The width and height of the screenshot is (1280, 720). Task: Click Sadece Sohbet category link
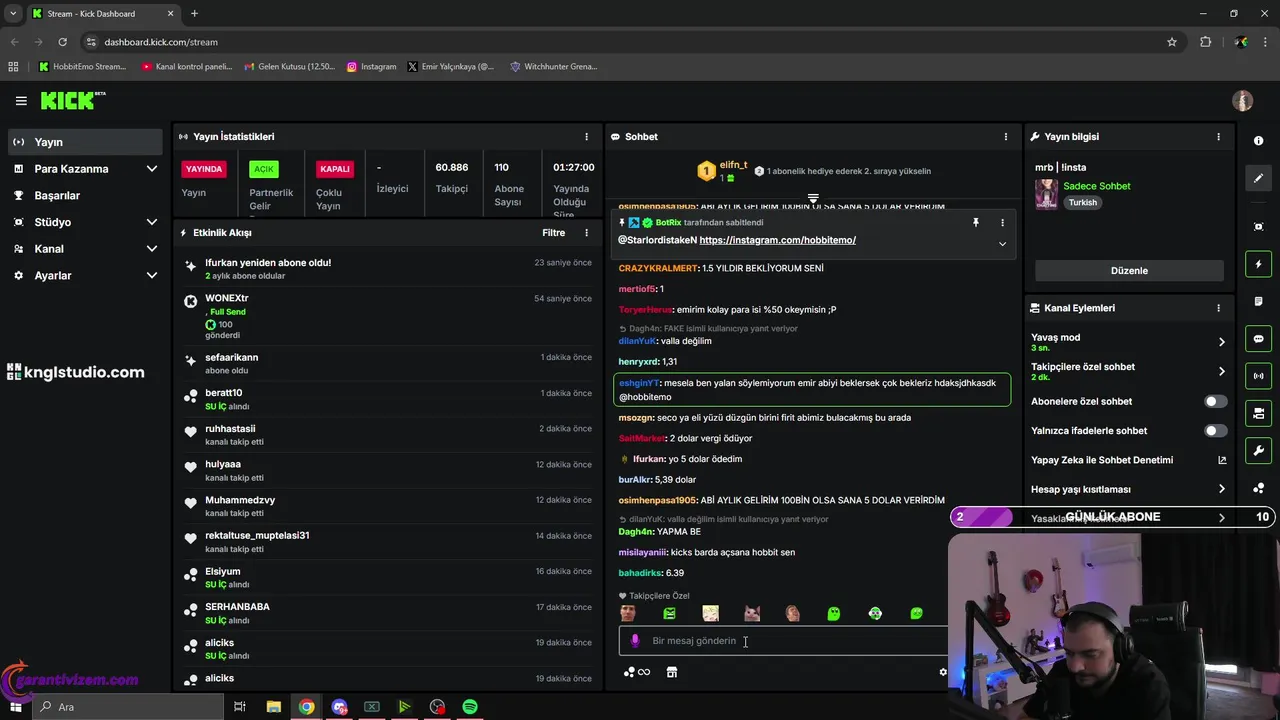pos(1097,186)
